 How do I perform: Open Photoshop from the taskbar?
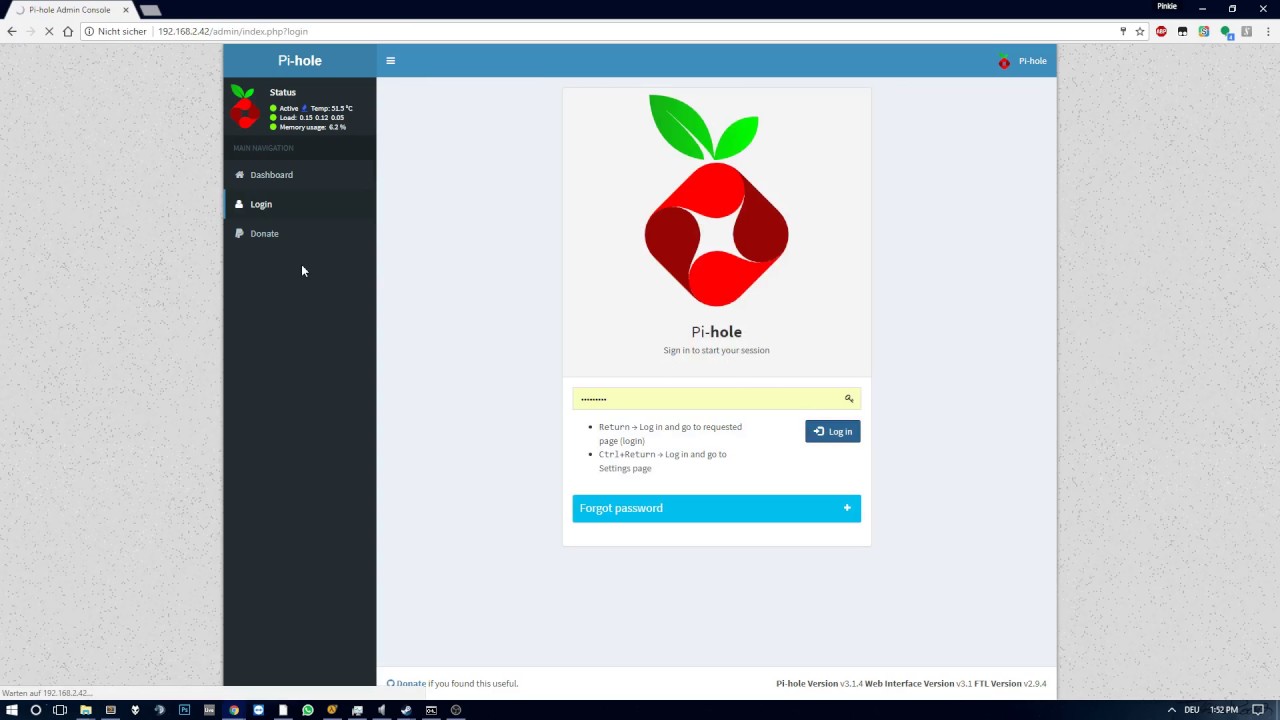point(184,710)
